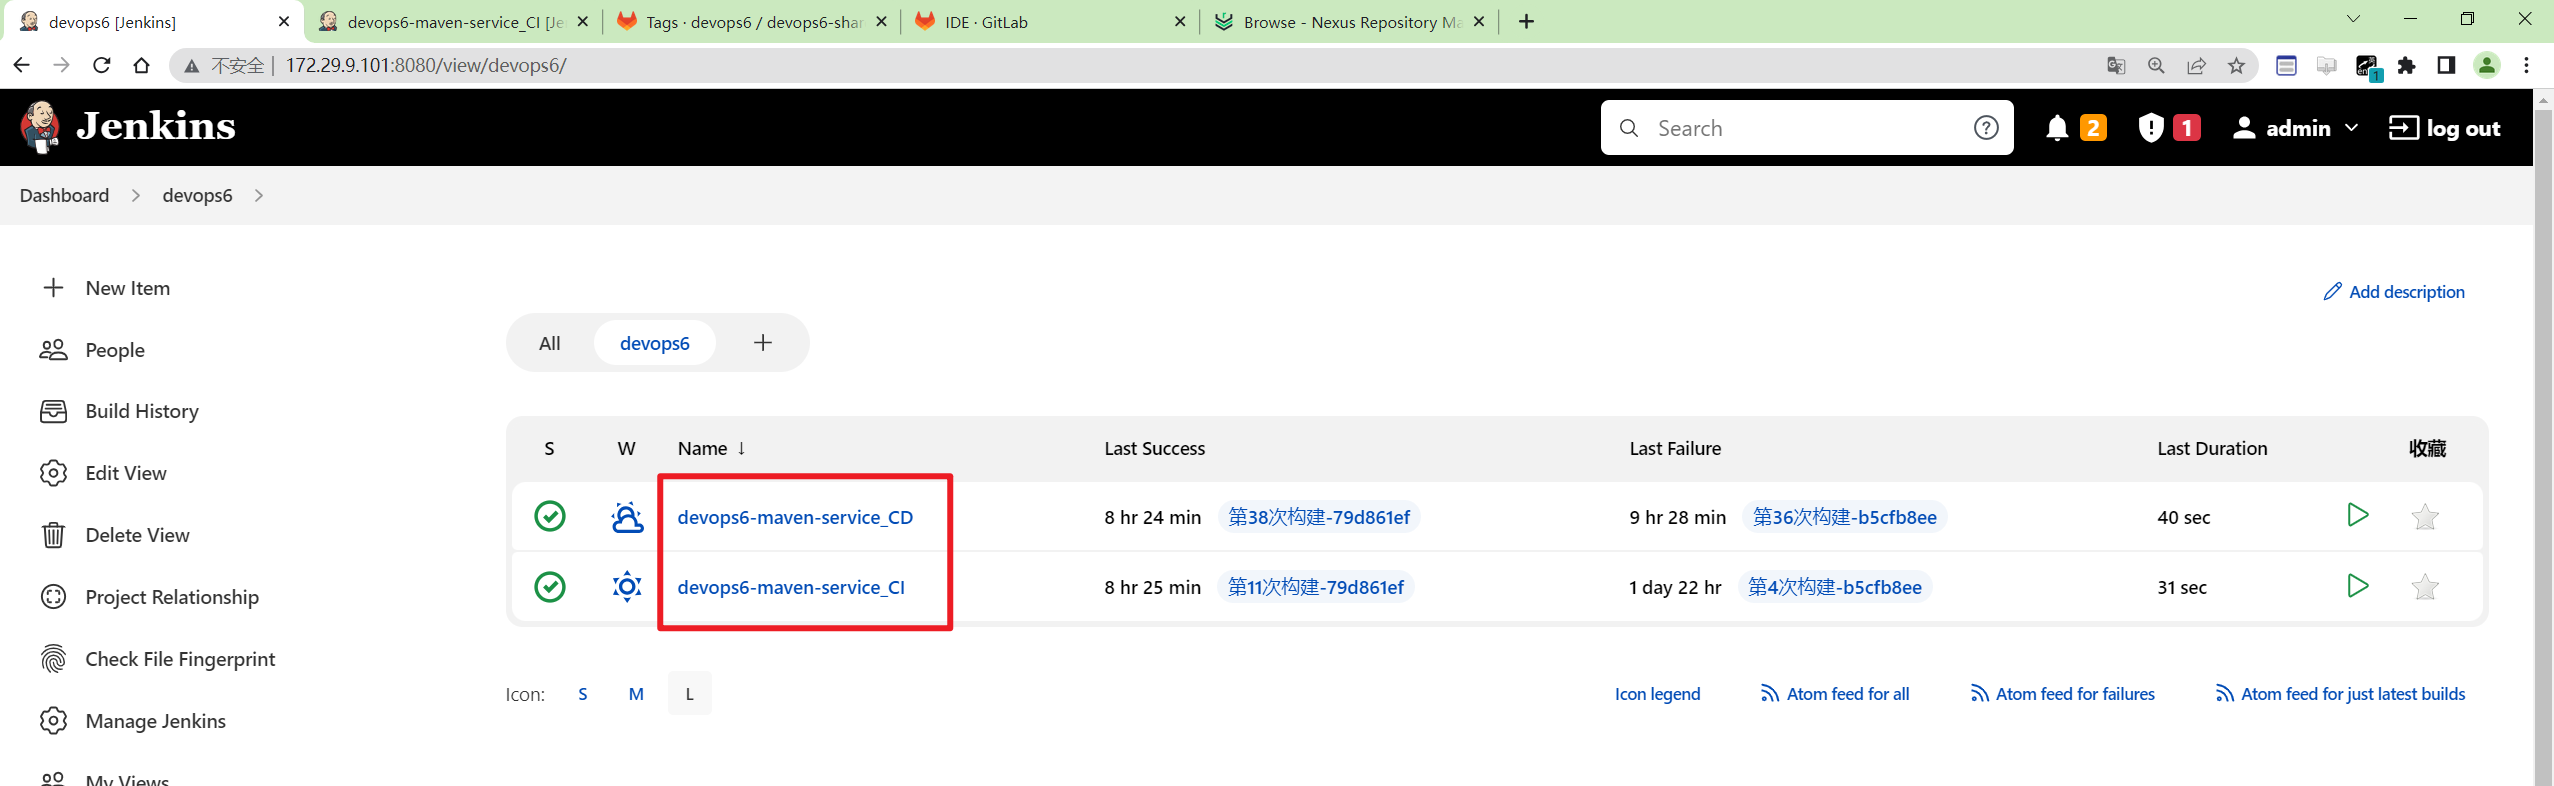Click the sunny weather icon for the CI job
The height and width of the screenshot is (786, 2554).
(x=627, y=586)
